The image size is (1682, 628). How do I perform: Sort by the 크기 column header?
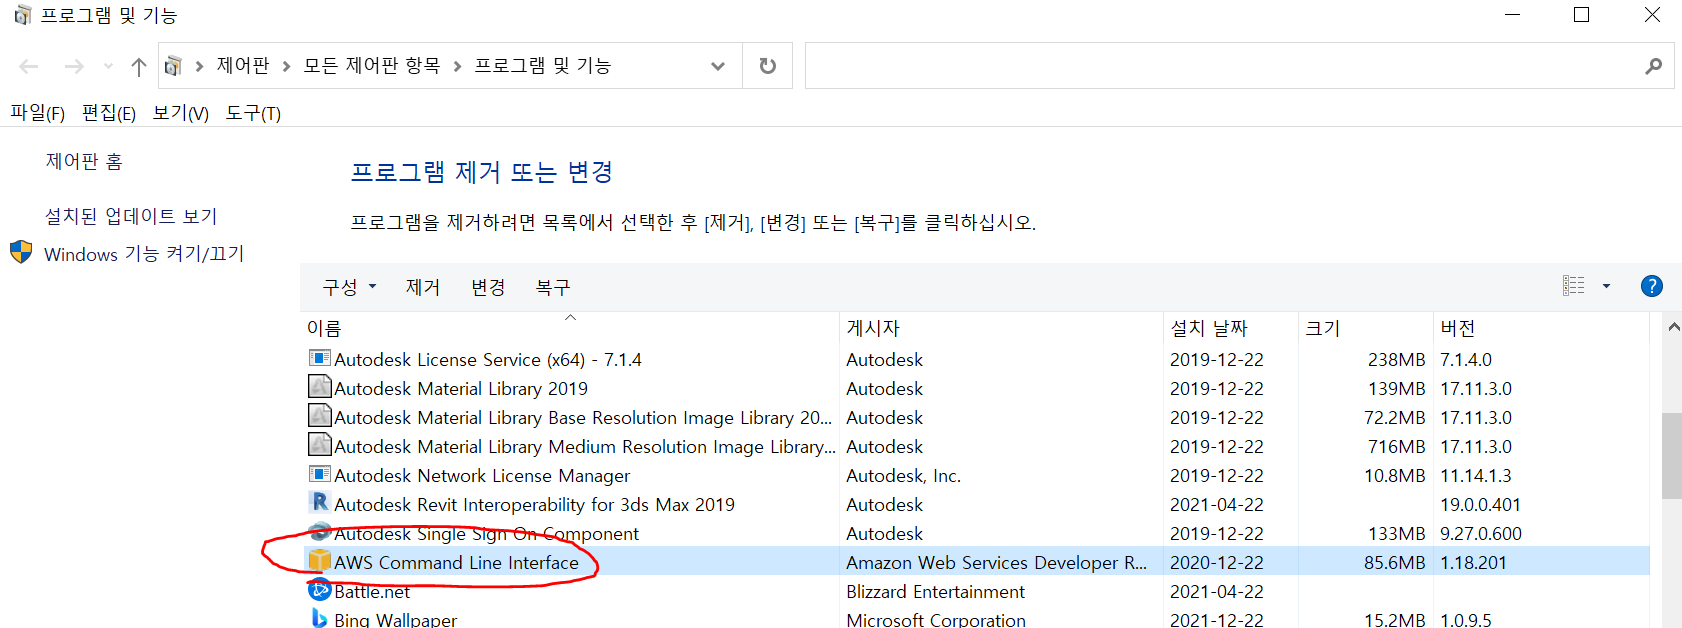(x=1366, y=328)
